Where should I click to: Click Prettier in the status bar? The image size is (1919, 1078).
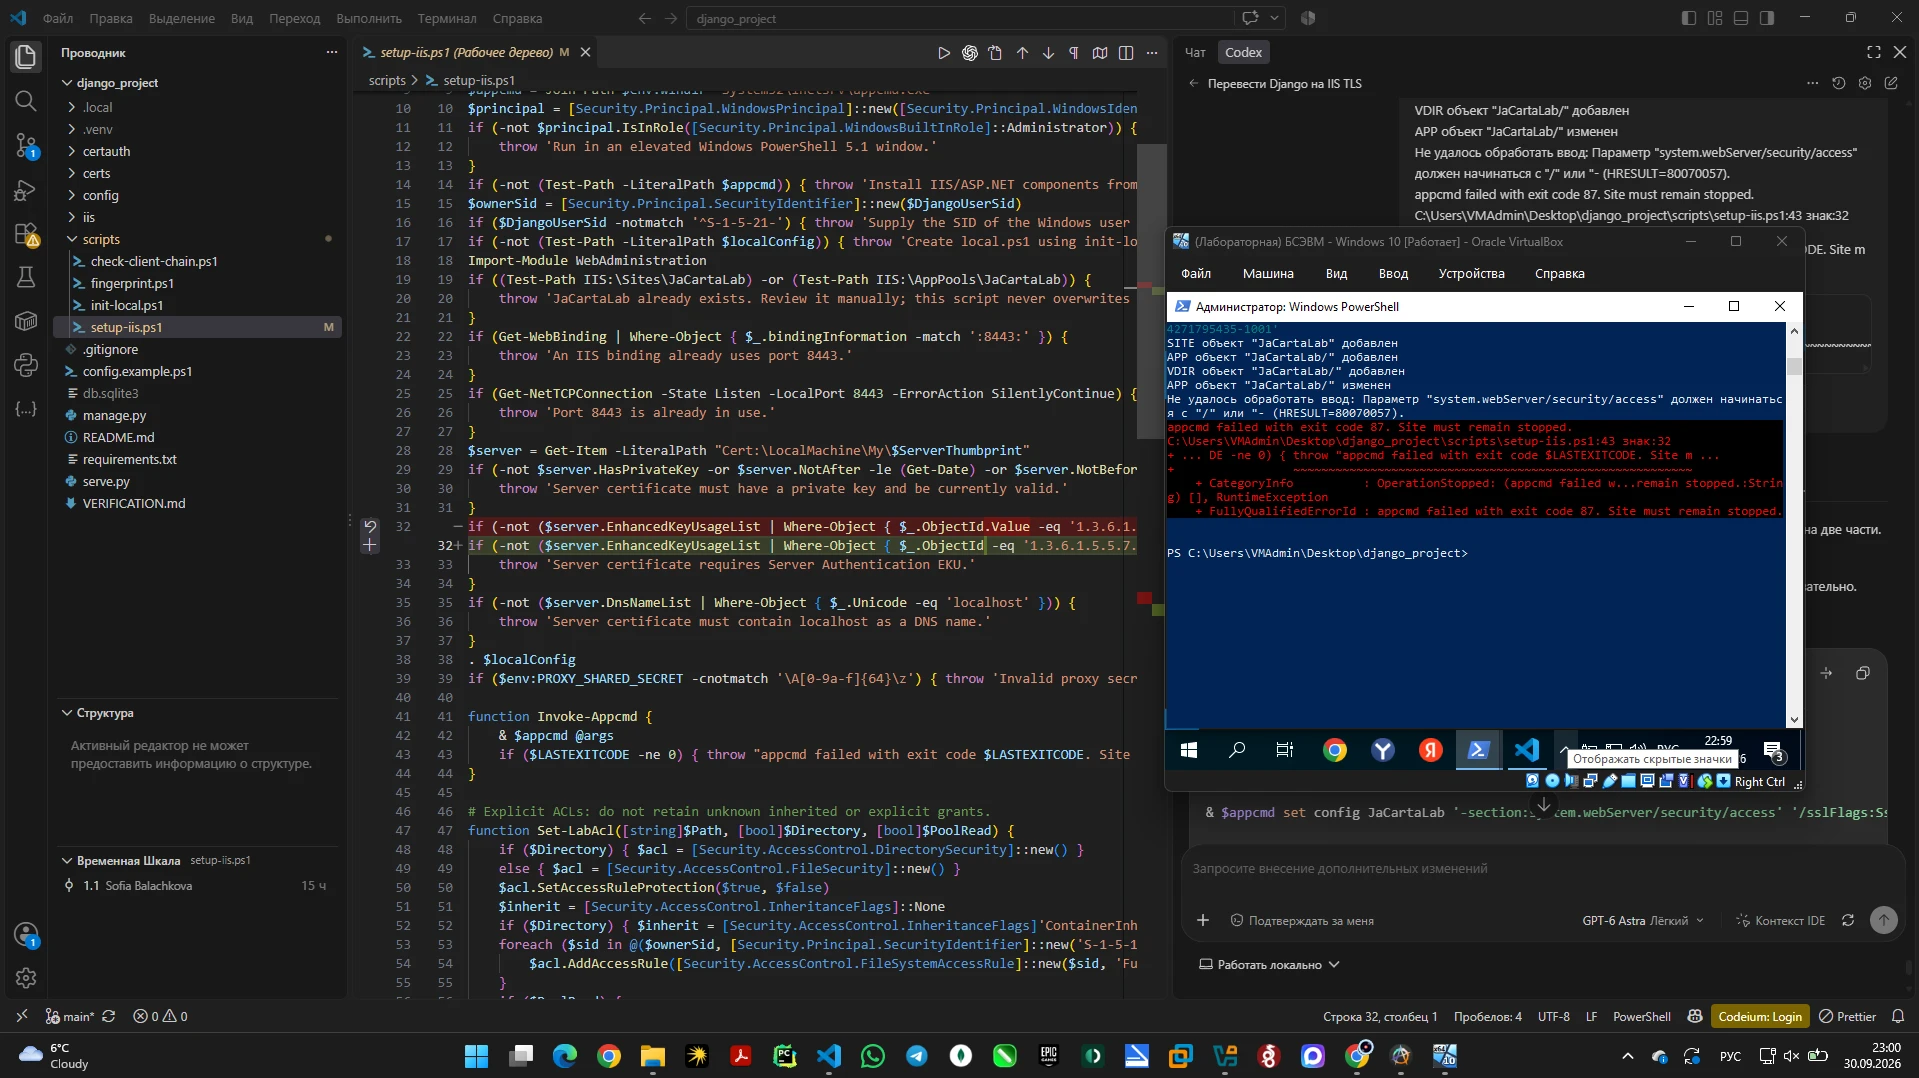coord(1847,1016)
